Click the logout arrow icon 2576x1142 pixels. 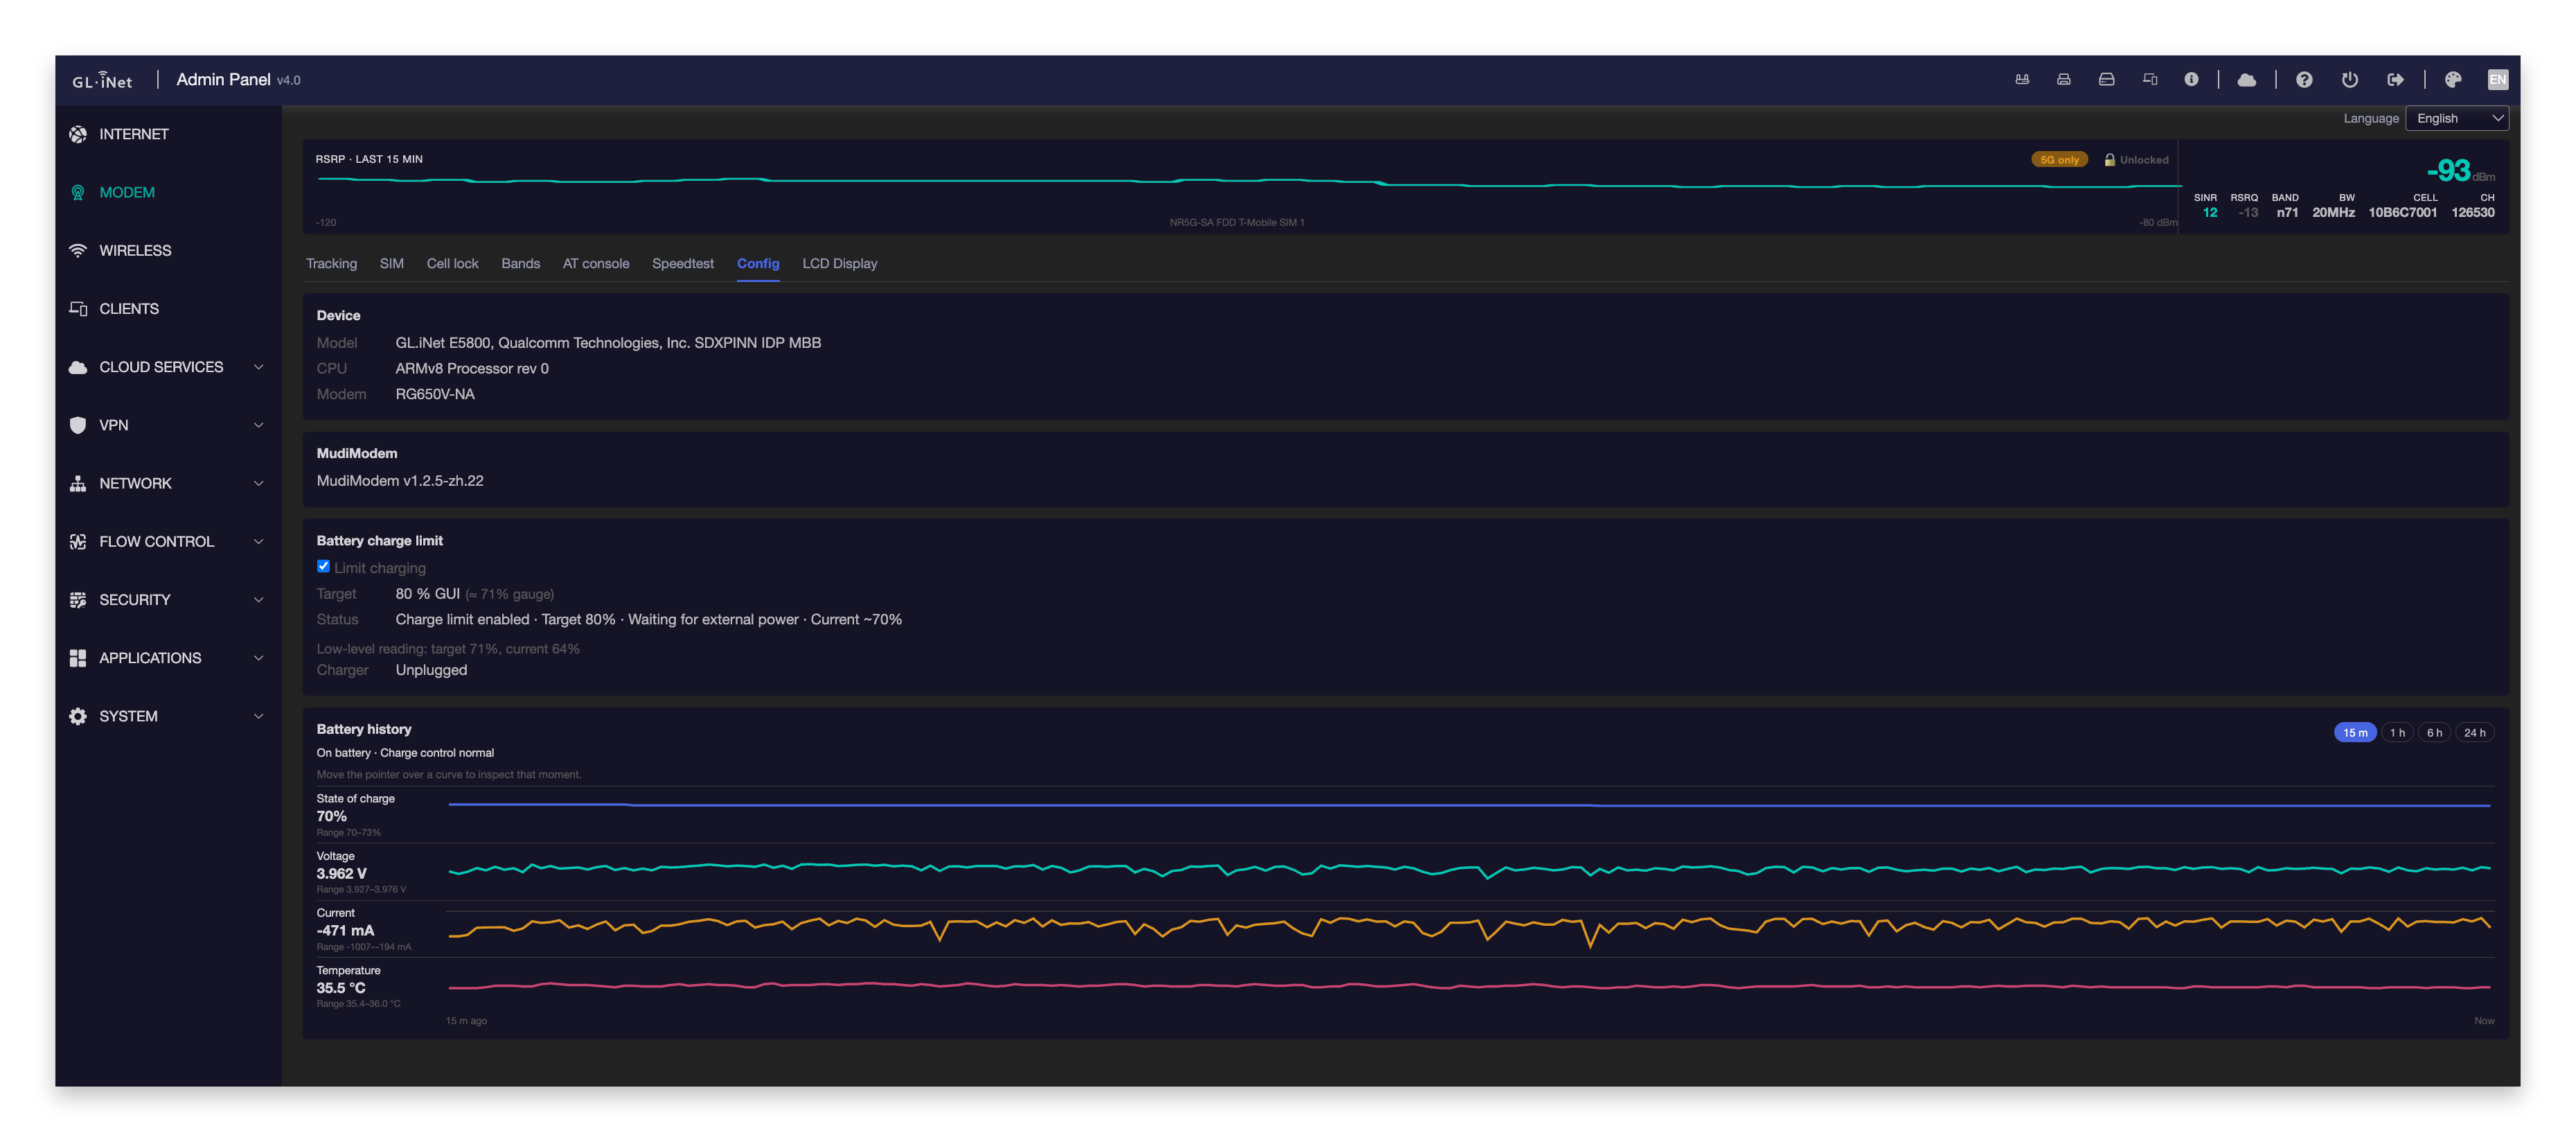2395,80
